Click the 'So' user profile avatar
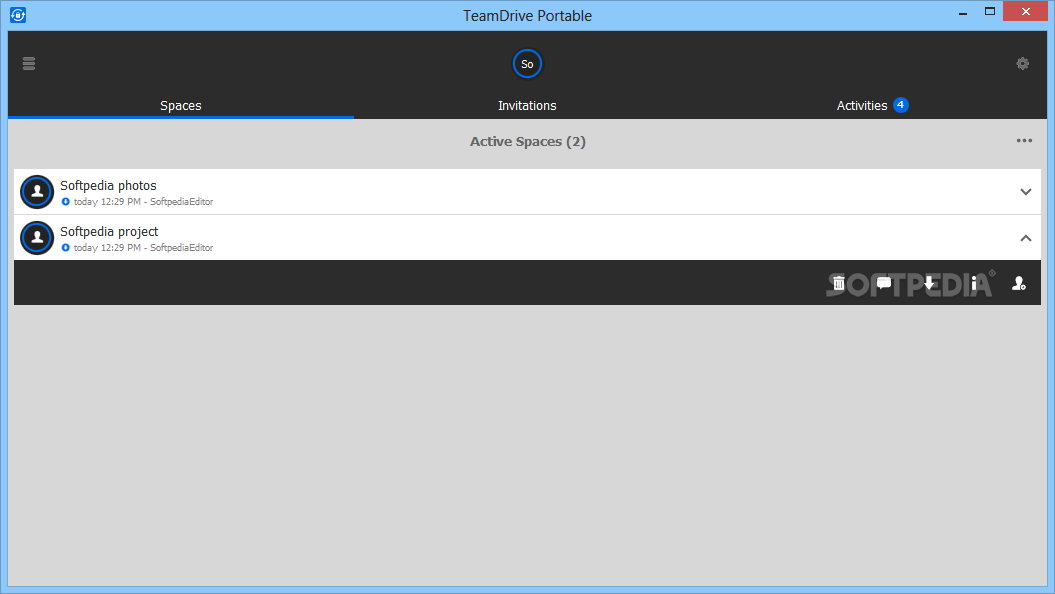The width and height of the screenshot is (1055, 594). 527,64
